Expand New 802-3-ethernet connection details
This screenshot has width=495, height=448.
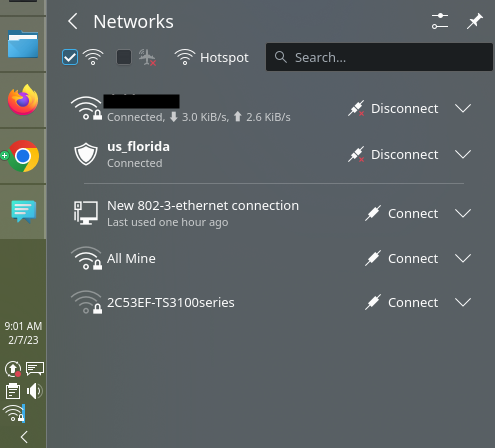[x=463, y=213]
